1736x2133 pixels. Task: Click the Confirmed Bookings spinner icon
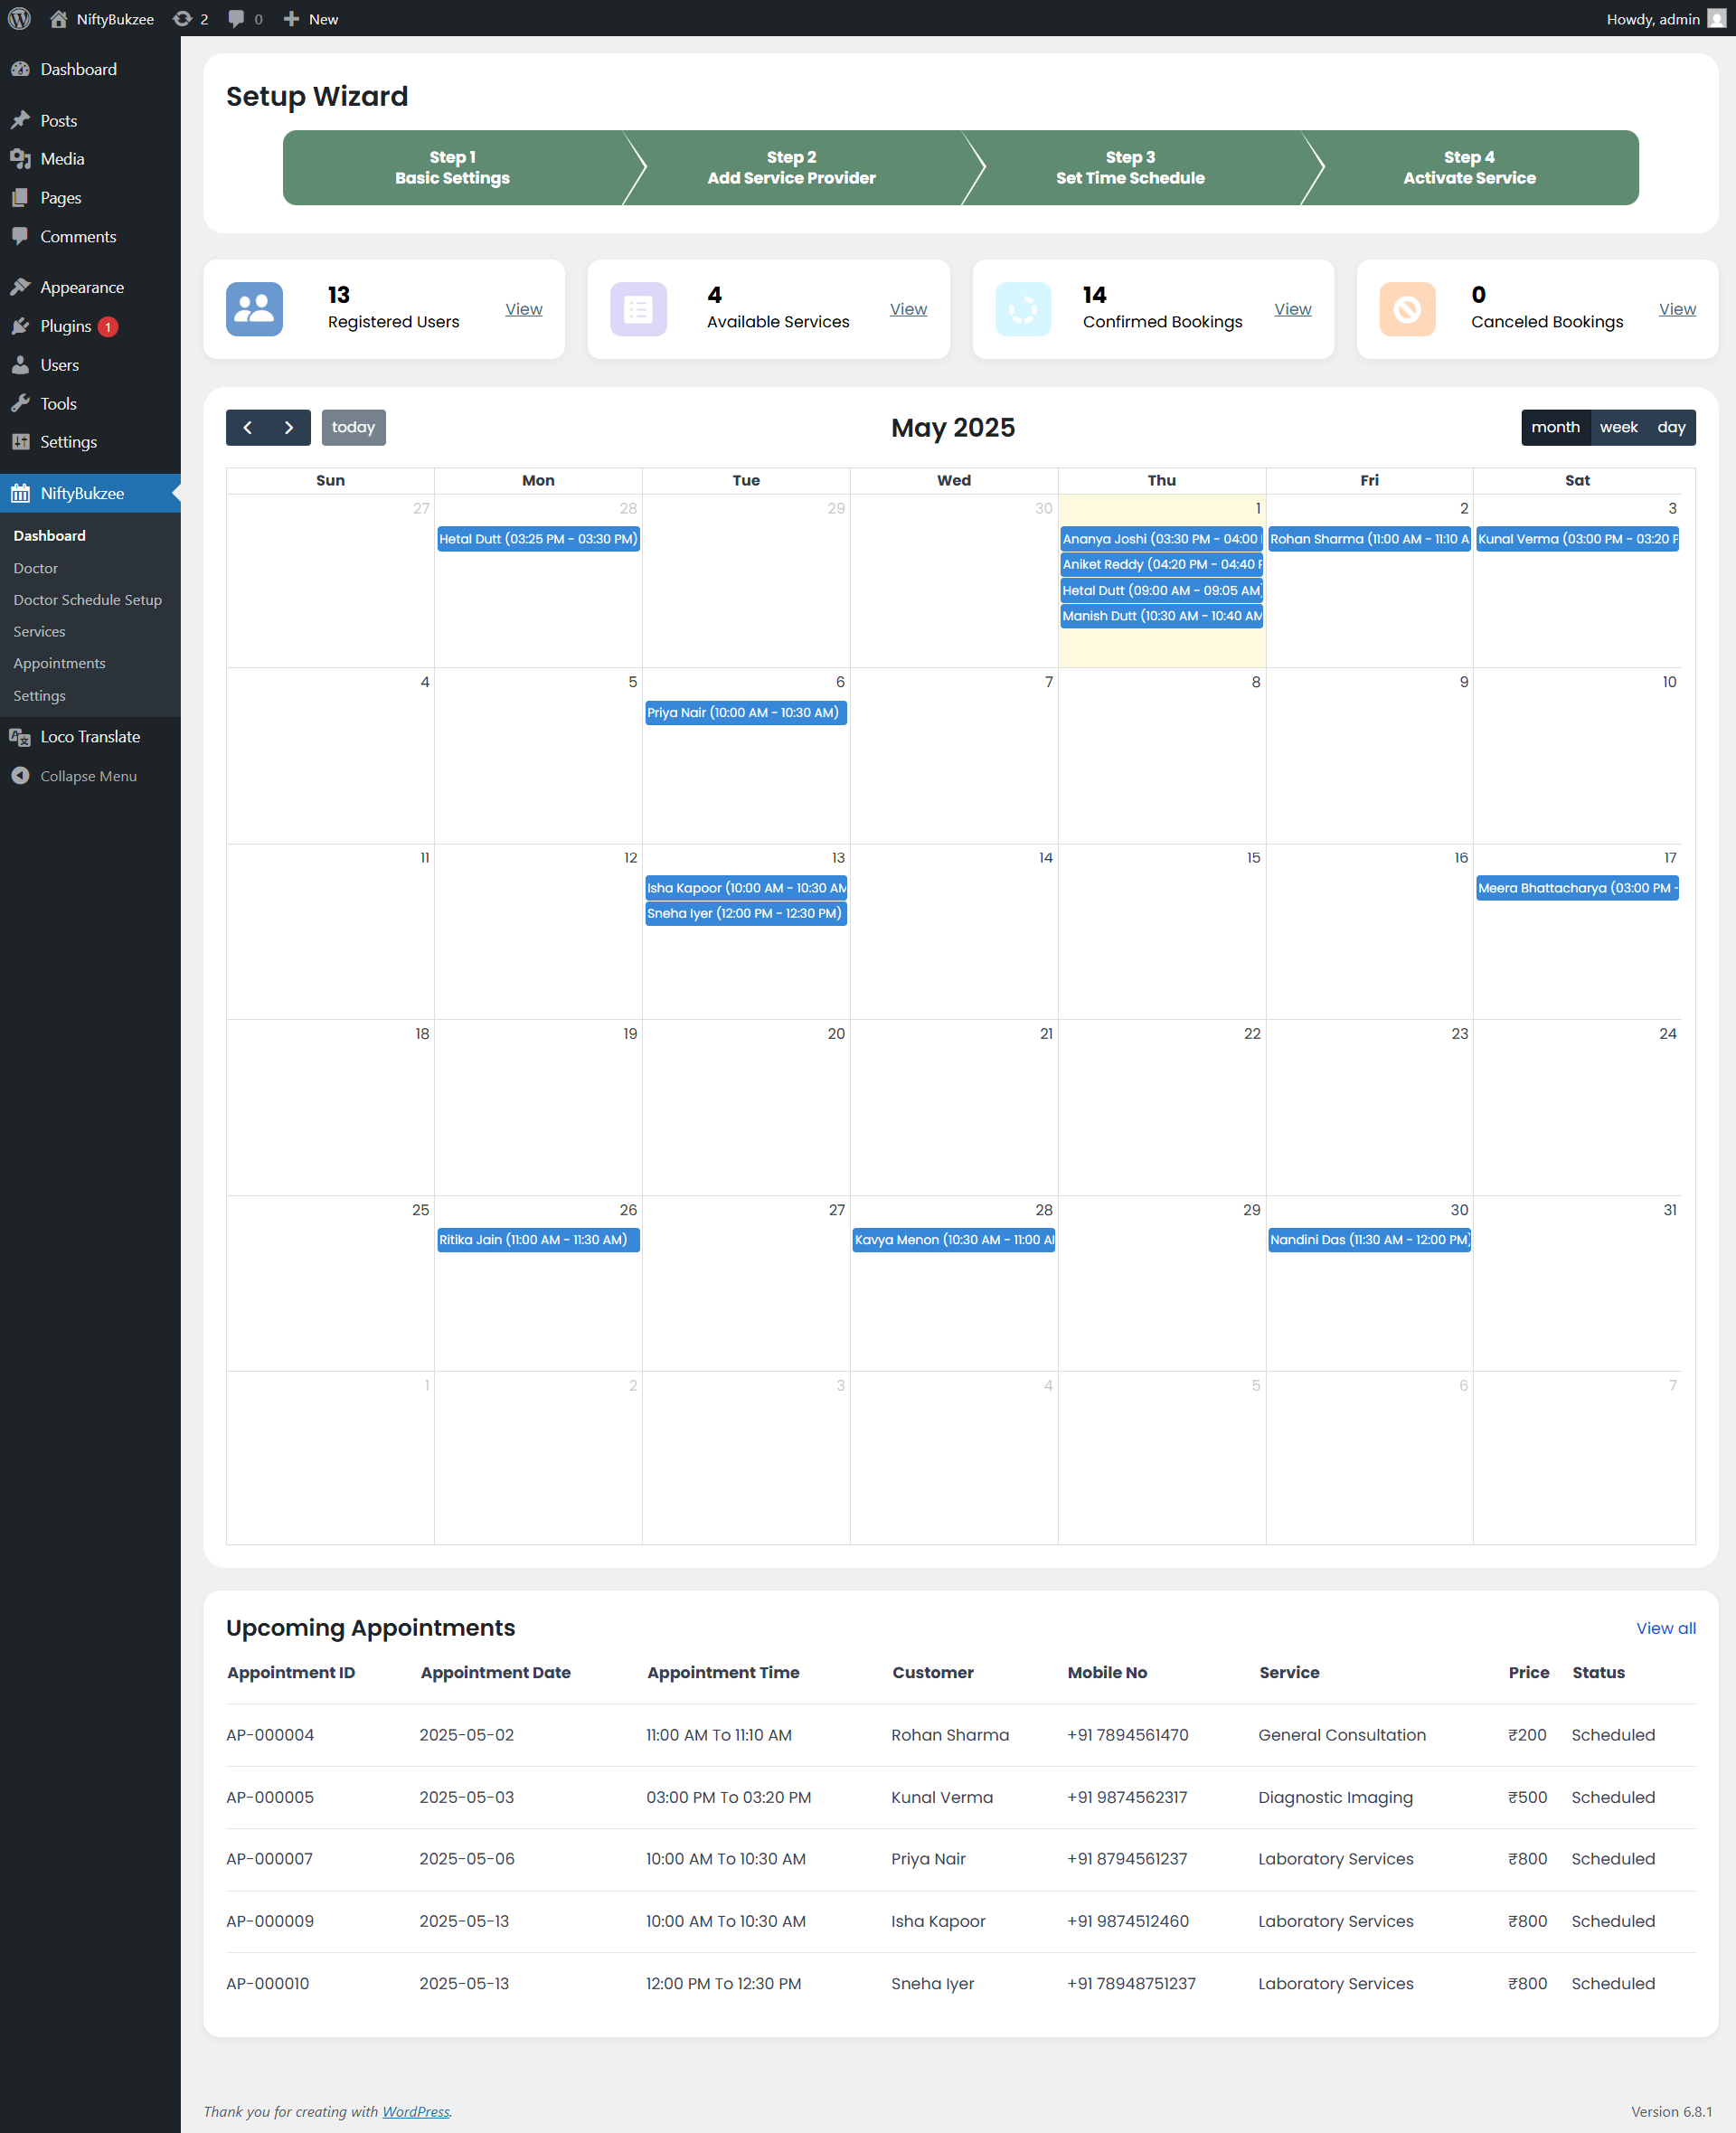(1022, 309)
